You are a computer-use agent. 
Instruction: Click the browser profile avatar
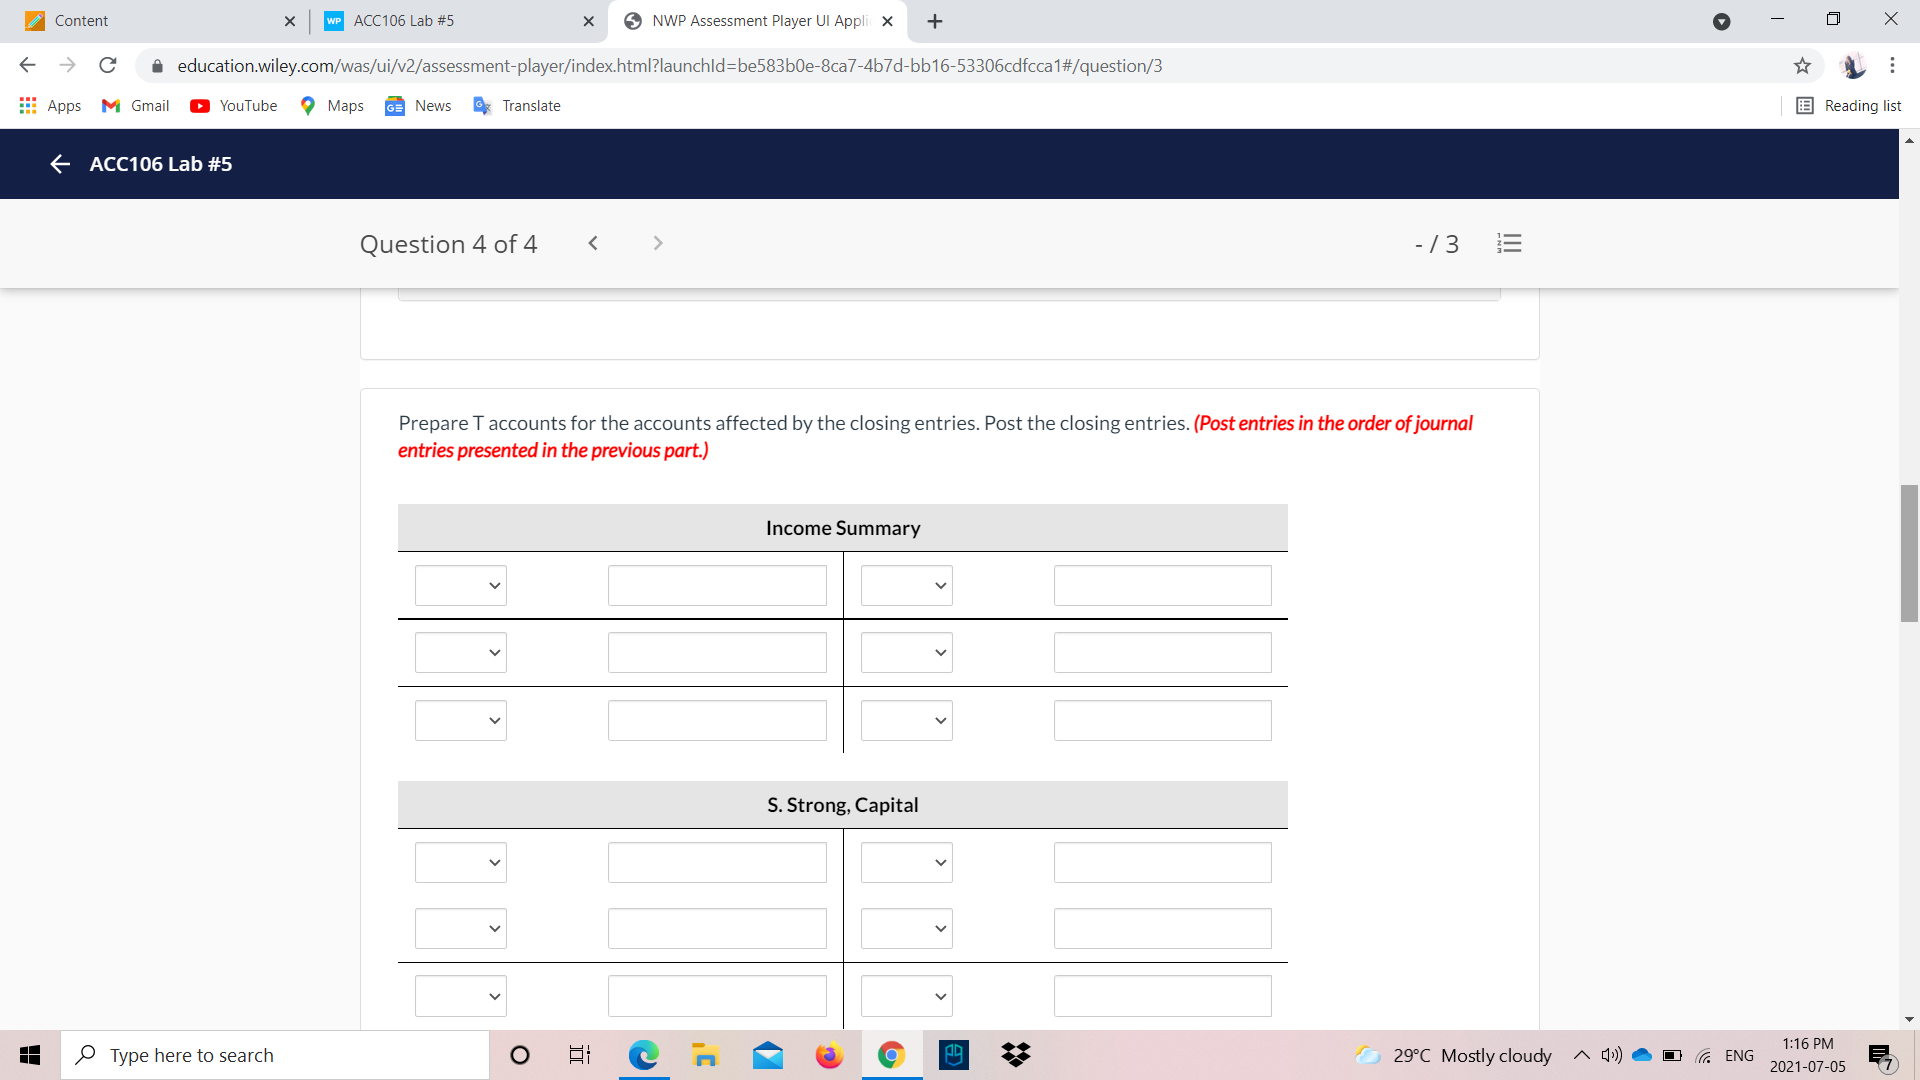click(x=1854, y=65)
